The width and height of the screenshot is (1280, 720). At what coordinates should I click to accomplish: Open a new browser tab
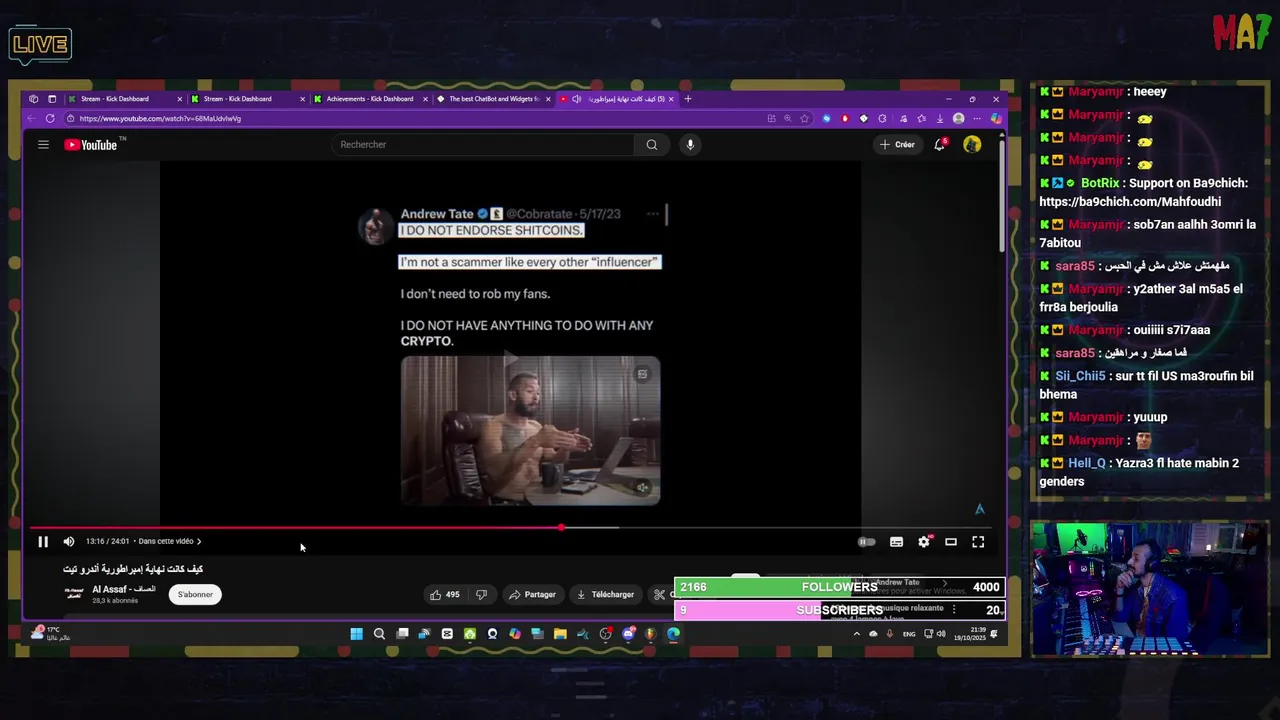688,99
